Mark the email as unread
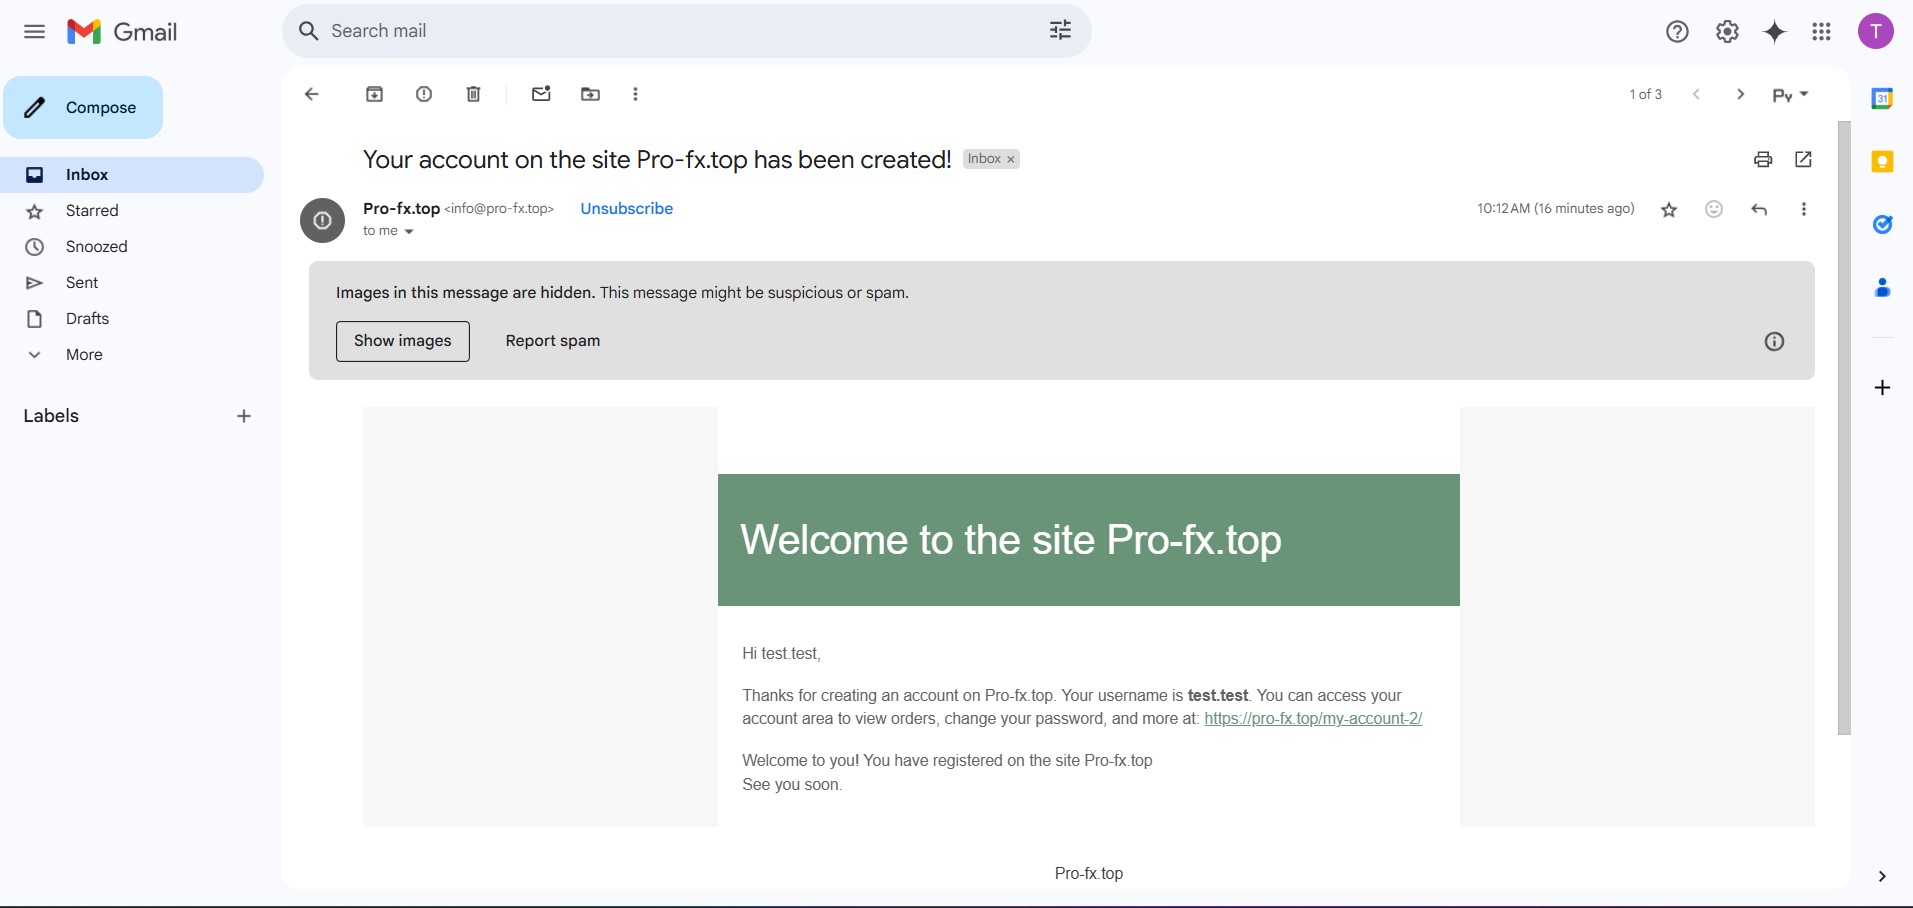Screen dimensions: 1913x908 (x=541, y=94)
